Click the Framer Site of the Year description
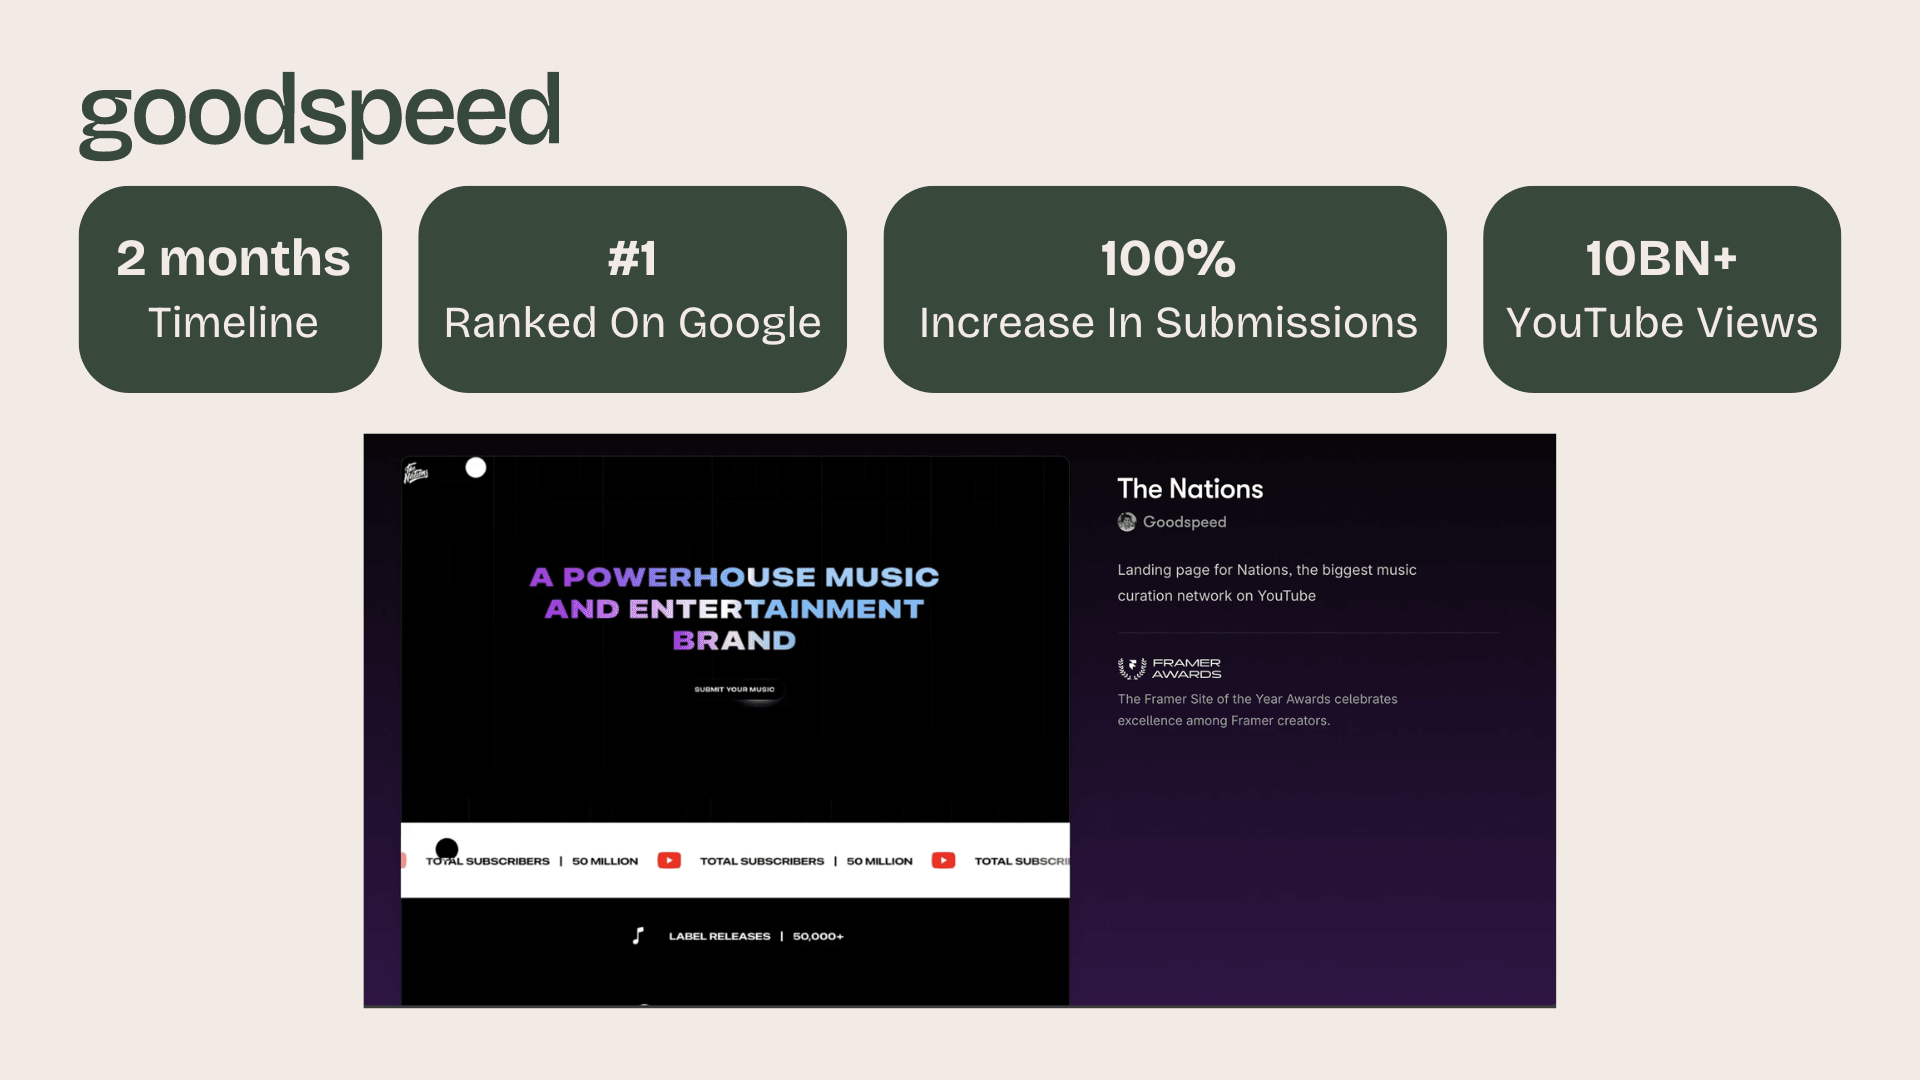1920x1080 pixels. pyautogui.click(x=1257, y=710)
